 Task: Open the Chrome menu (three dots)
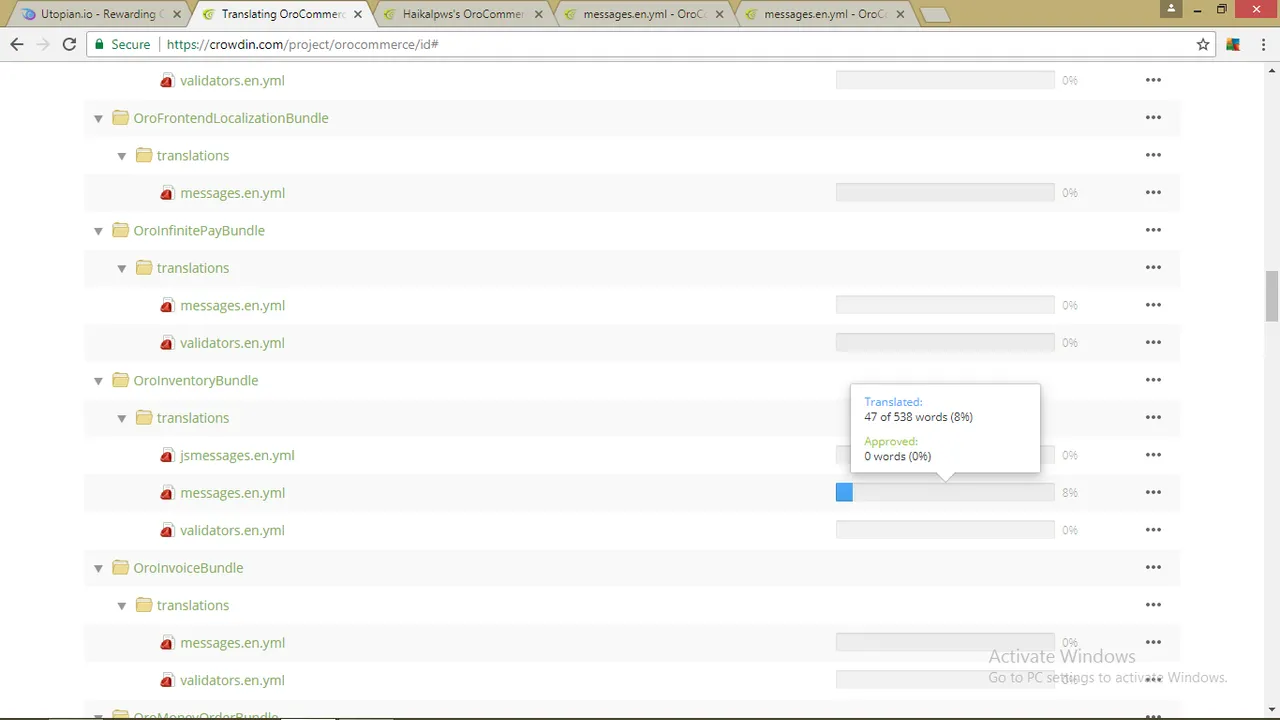click(1262, 44)
